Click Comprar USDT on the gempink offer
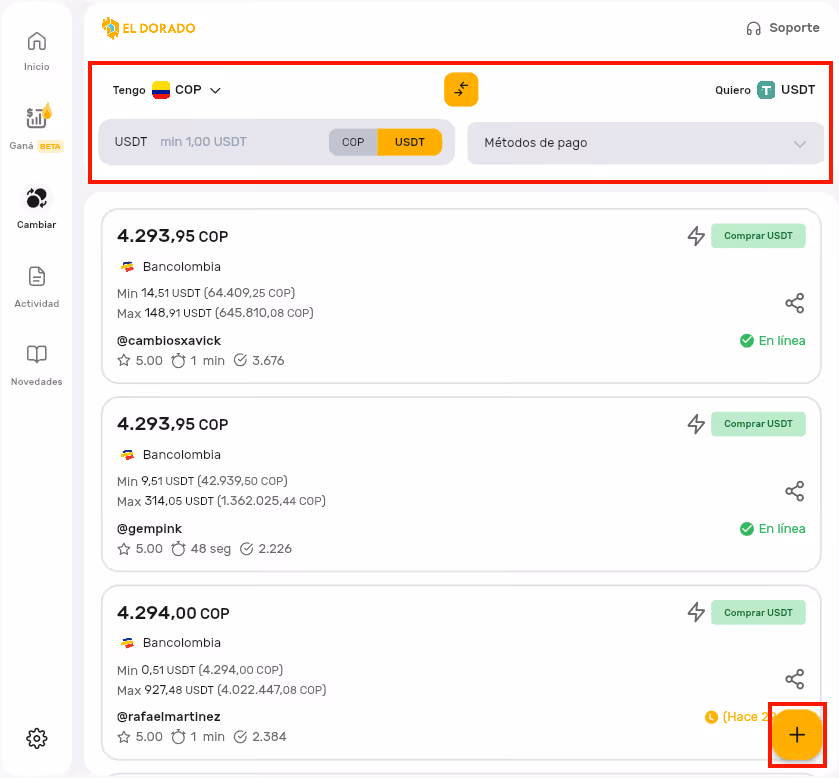 coord(758,424)
